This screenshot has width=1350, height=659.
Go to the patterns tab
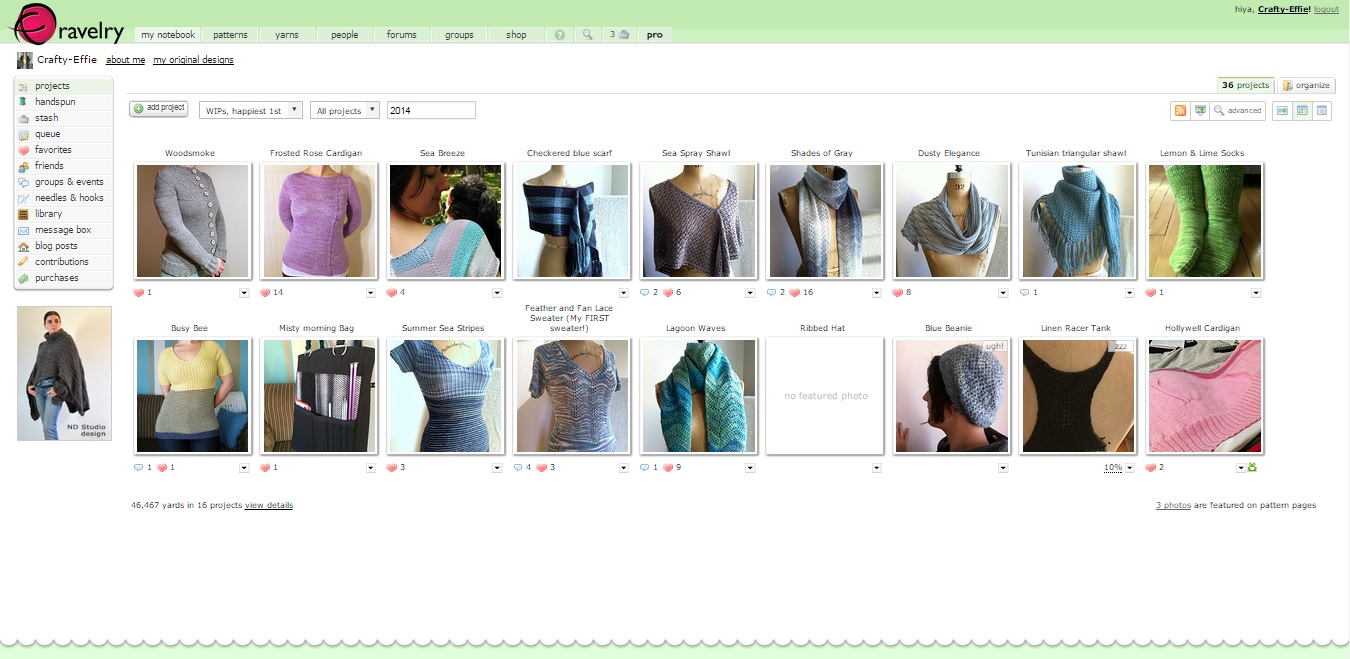coord(230,35)
